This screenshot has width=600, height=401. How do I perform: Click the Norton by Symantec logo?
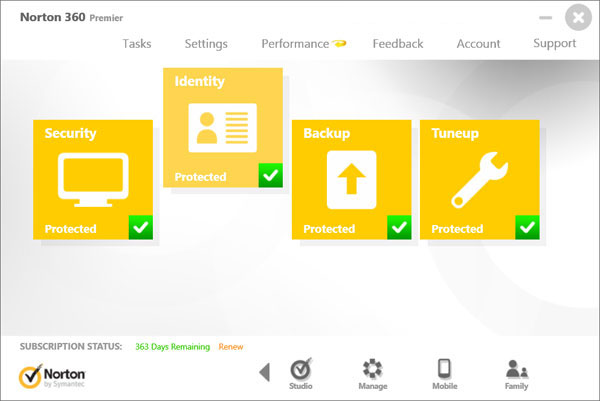tap(52, 376)
